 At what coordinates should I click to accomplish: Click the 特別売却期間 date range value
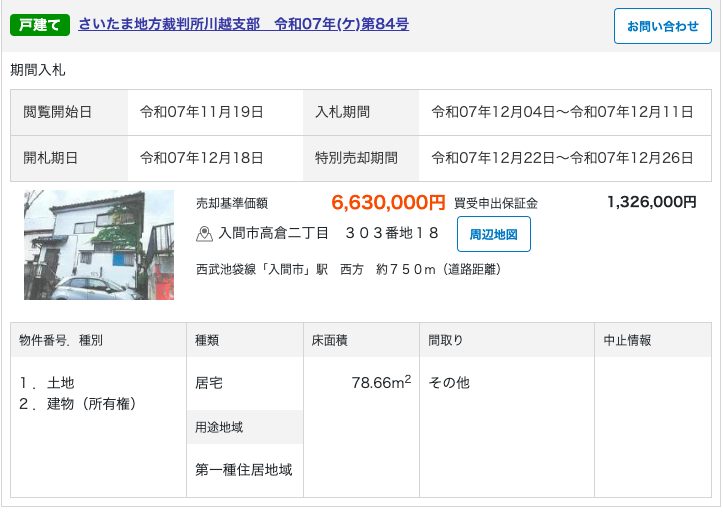[x=562, y=158]
